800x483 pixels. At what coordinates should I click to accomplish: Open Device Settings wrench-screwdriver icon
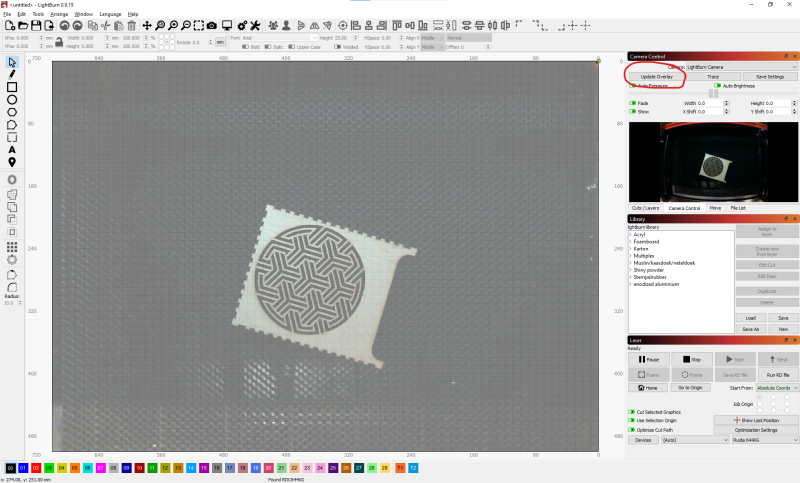[x=255, y=26]
